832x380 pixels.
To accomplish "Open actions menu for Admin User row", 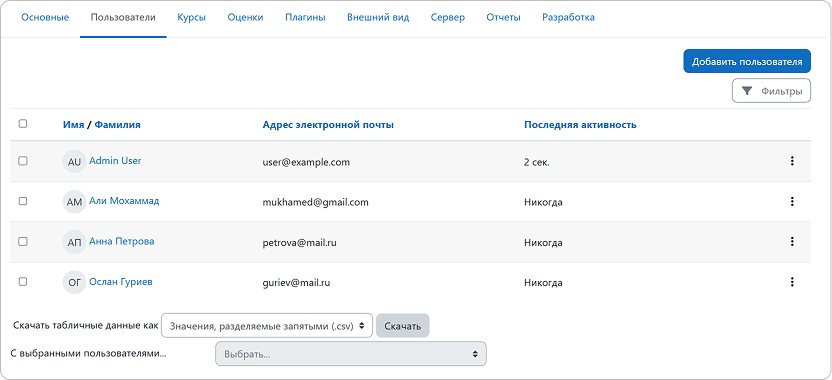I will (x=792, y=161).
